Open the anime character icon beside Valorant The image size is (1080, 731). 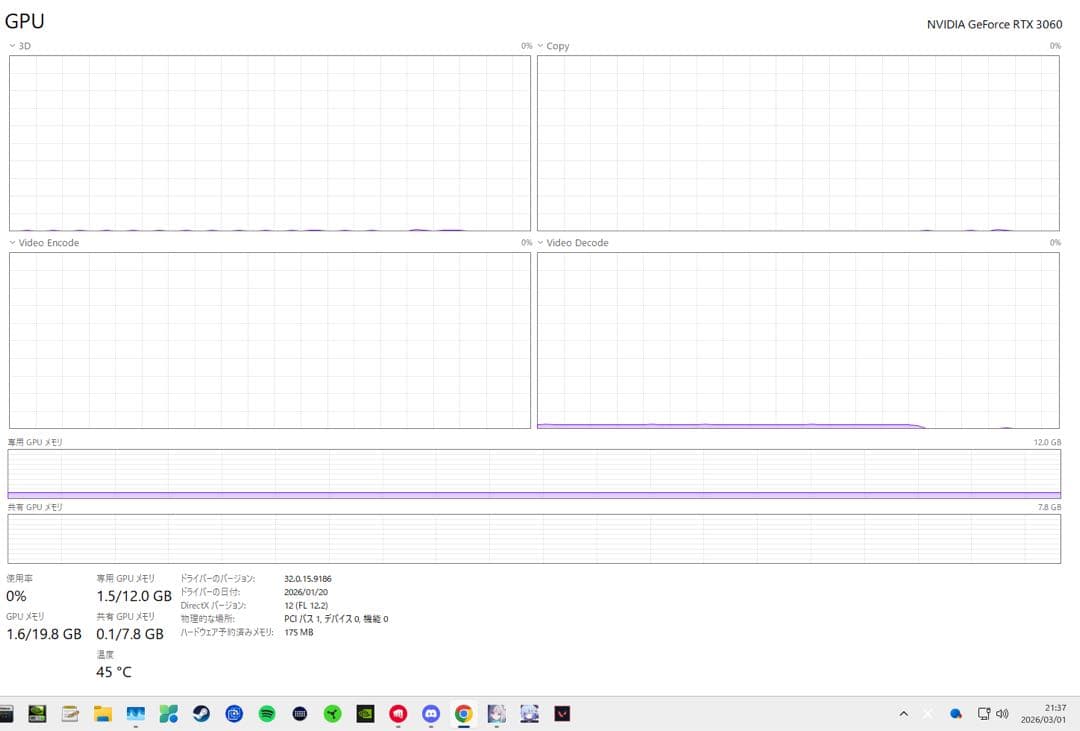529,714
